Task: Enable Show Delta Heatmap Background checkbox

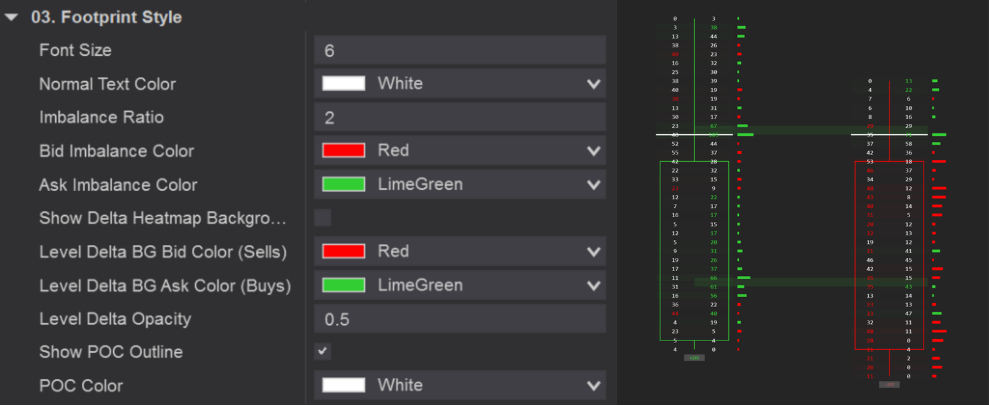Action: [x=322, y=218]
